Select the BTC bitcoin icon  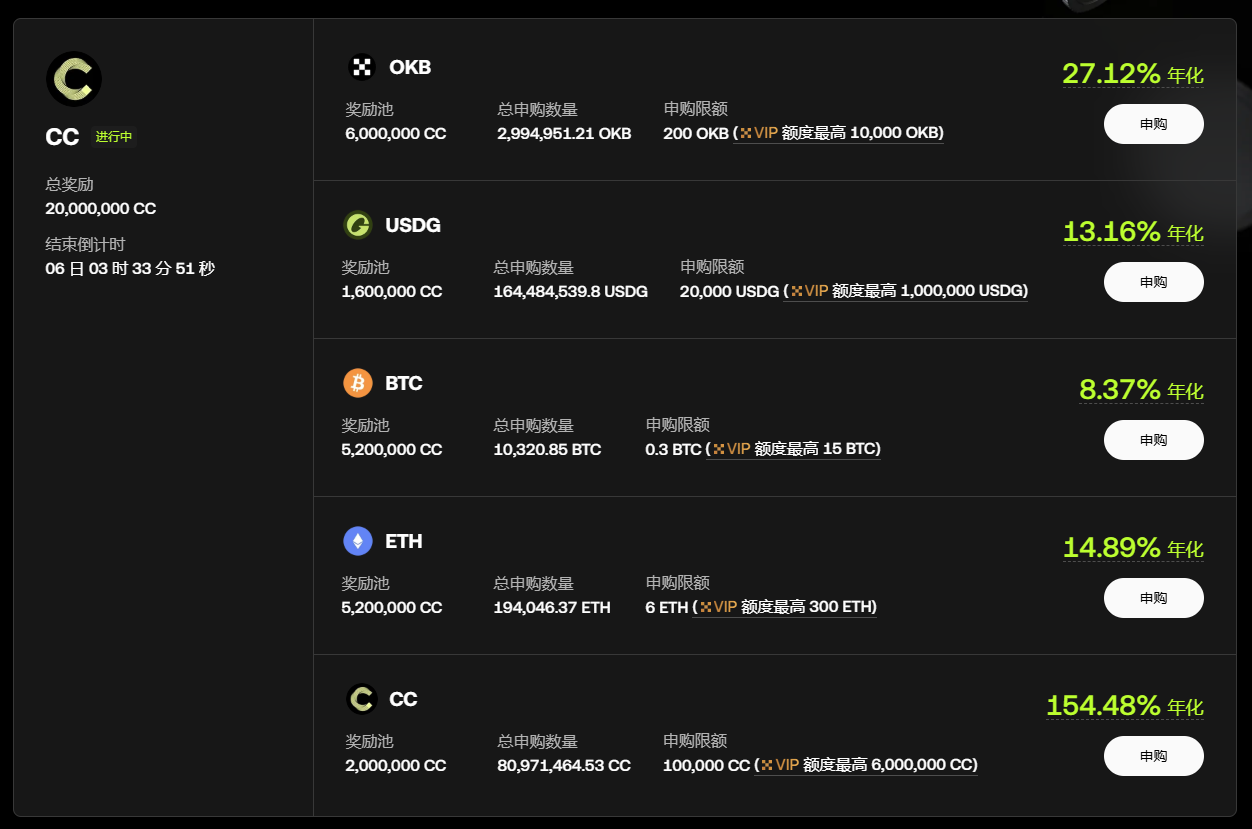[357, 383]
